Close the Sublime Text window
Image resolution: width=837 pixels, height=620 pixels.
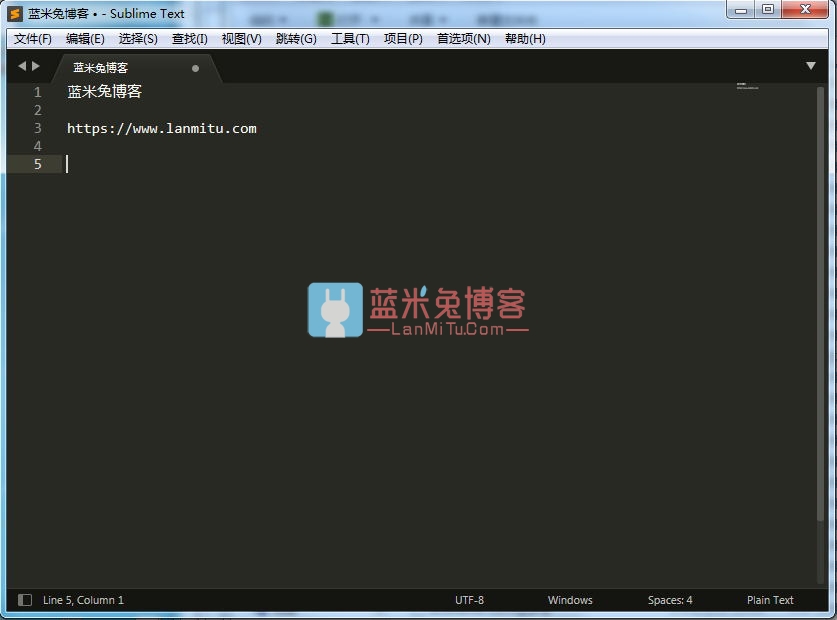click(805, 10)
